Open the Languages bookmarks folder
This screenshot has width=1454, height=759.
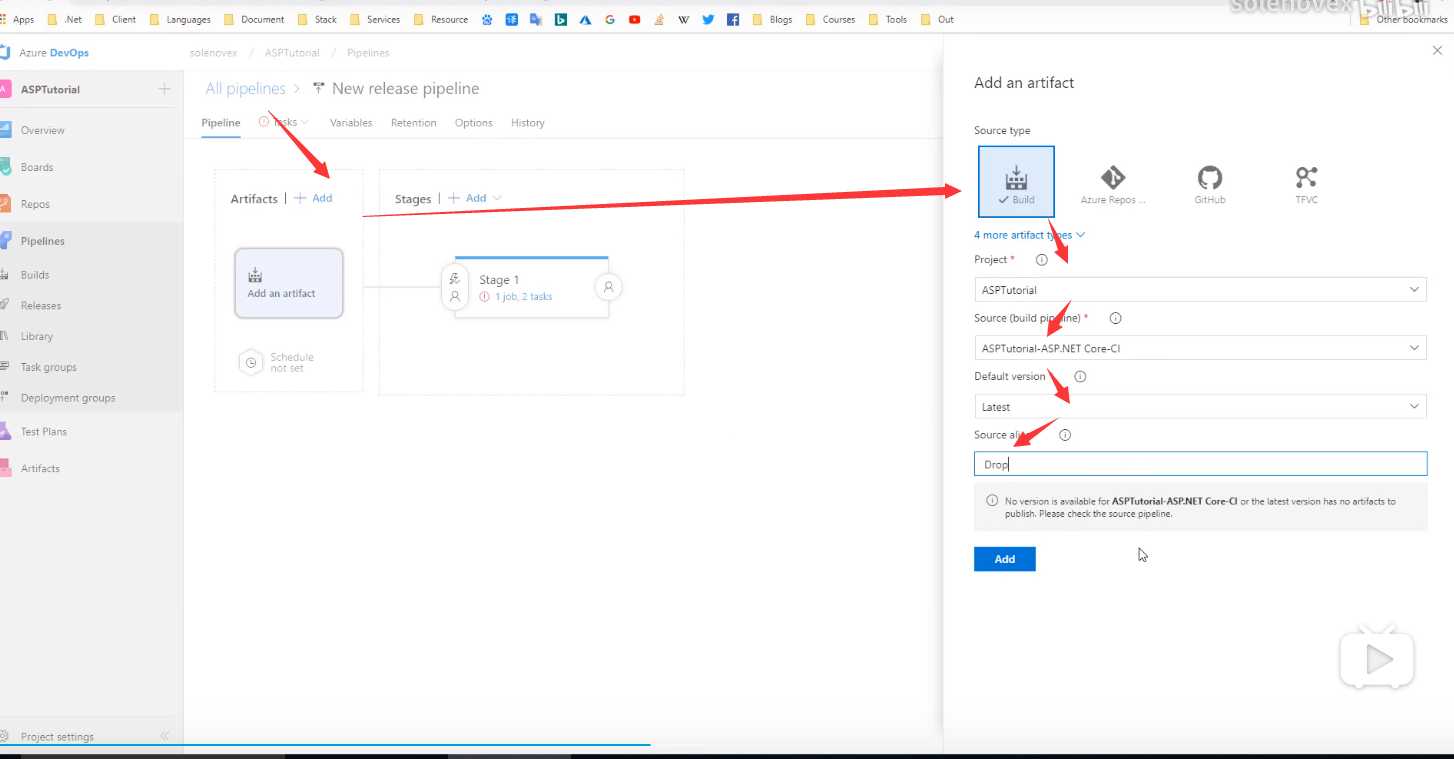click(x=180, y=19)
